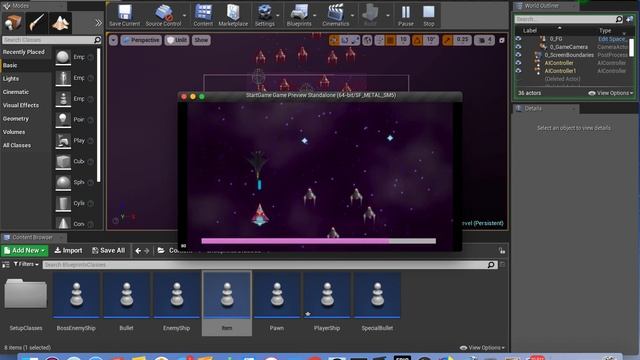Expand more modes with double chevron

[x=98, y=23]
